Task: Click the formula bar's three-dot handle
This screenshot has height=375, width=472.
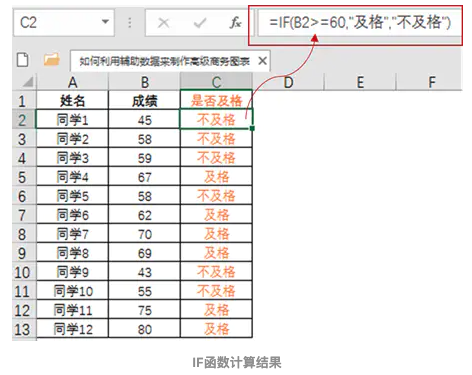Action: pyautogui.click(x=130, y=23)
